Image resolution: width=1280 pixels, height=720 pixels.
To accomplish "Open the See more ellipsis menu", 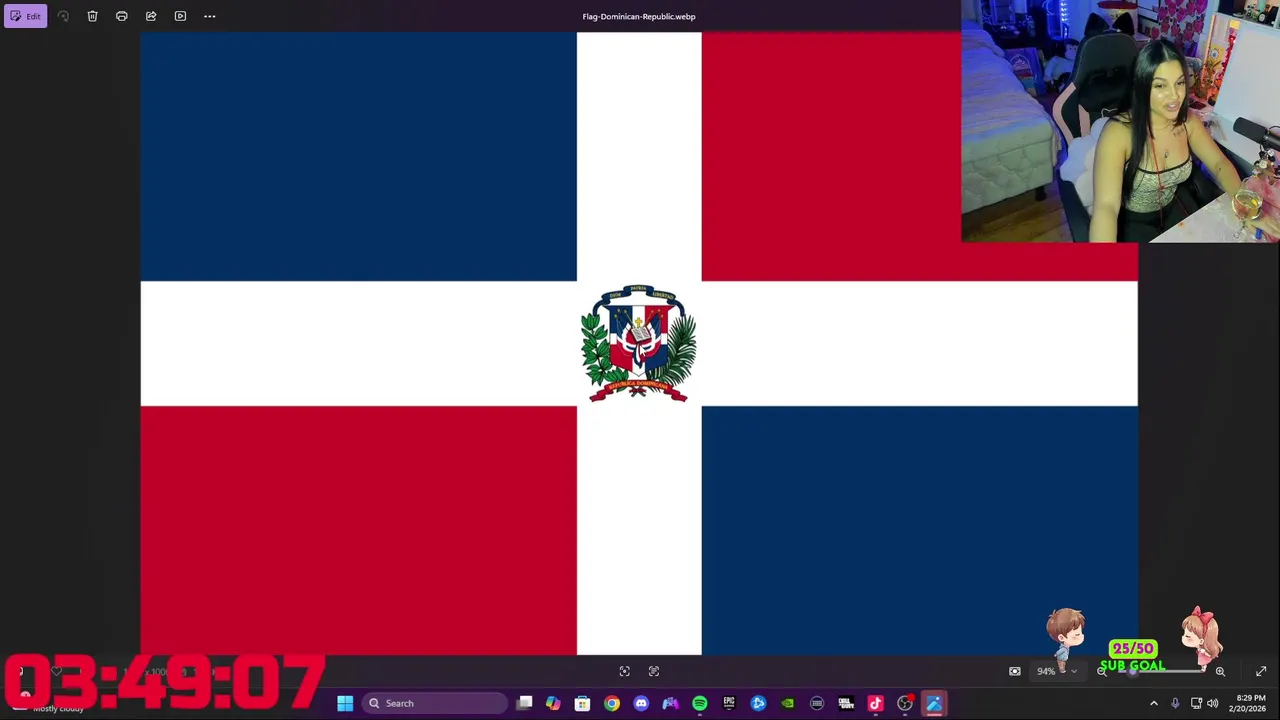I will (x=209, y=16).
